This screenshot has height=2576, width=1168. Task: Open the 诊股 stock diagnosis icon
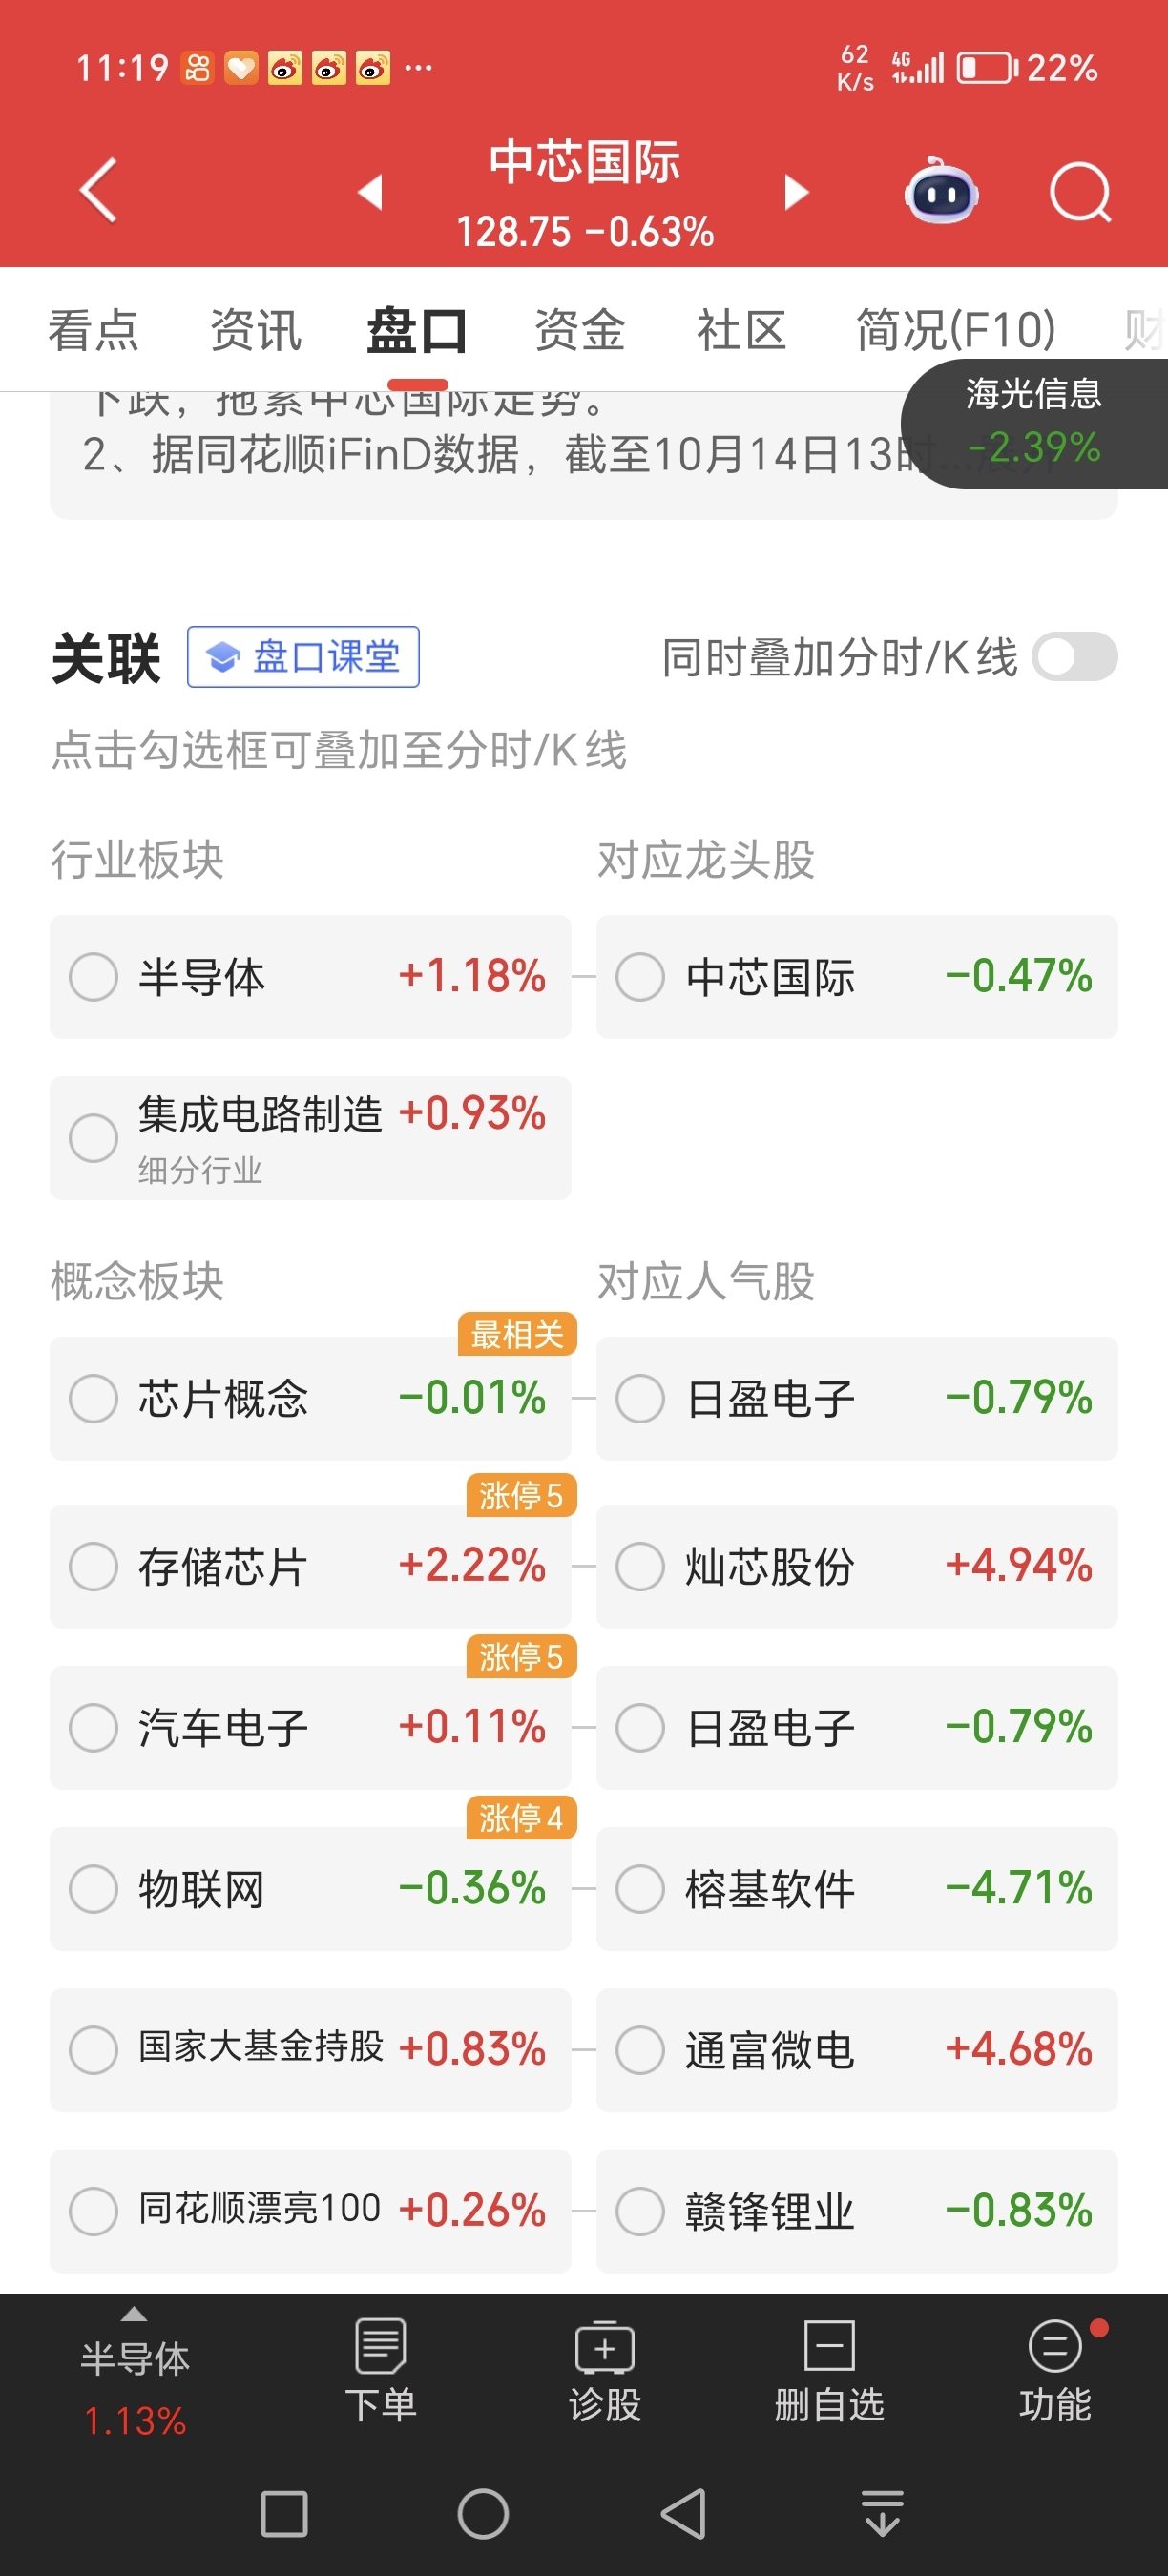click(x=604, y=2372)
